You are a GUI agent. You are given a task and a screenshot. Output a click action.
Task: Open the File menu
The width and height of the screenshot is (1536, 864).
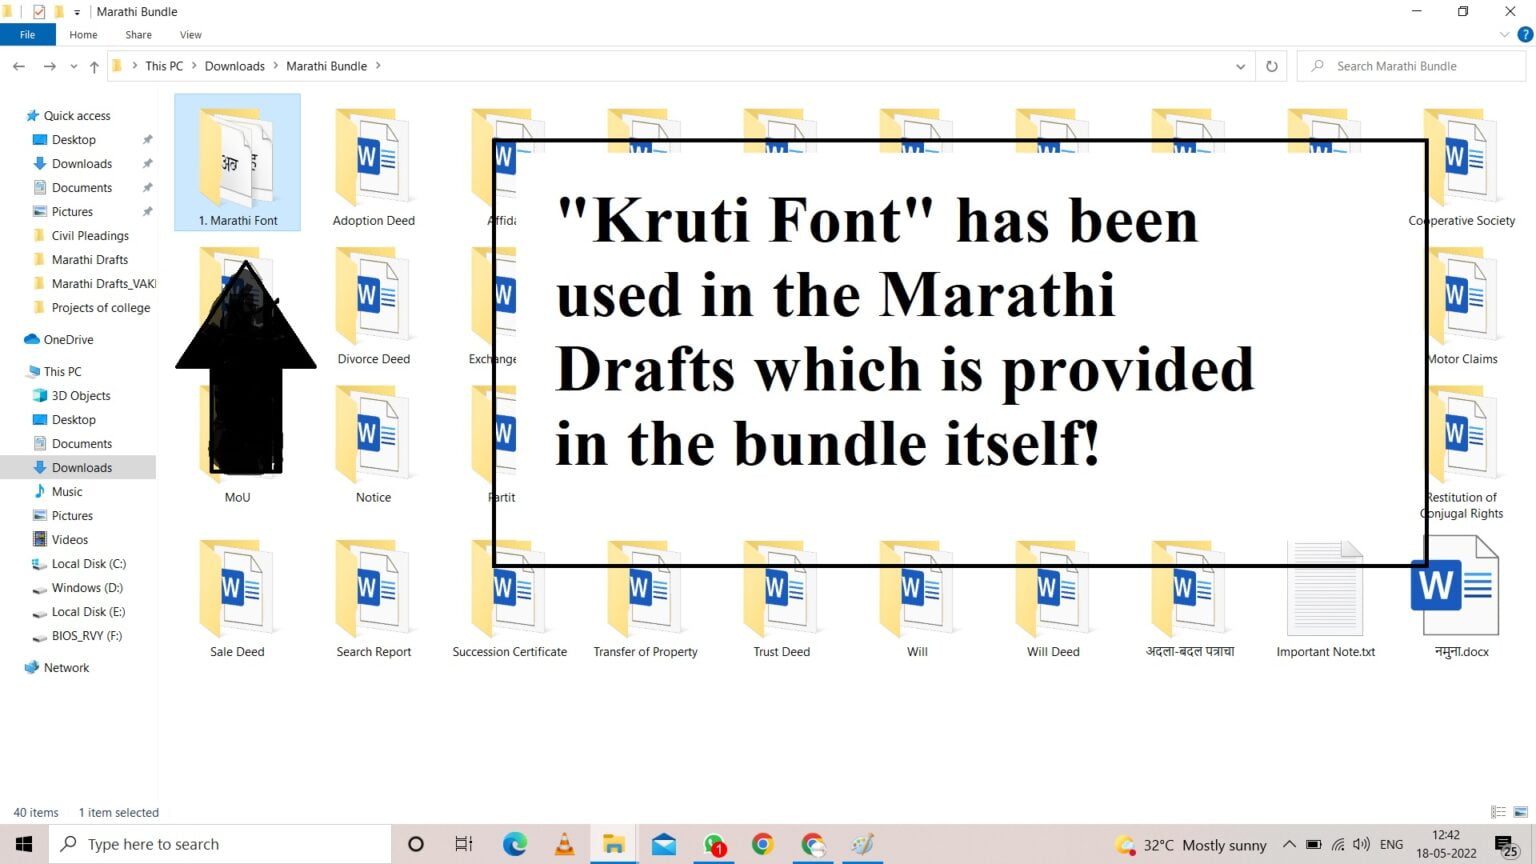(x=27, y=34)
